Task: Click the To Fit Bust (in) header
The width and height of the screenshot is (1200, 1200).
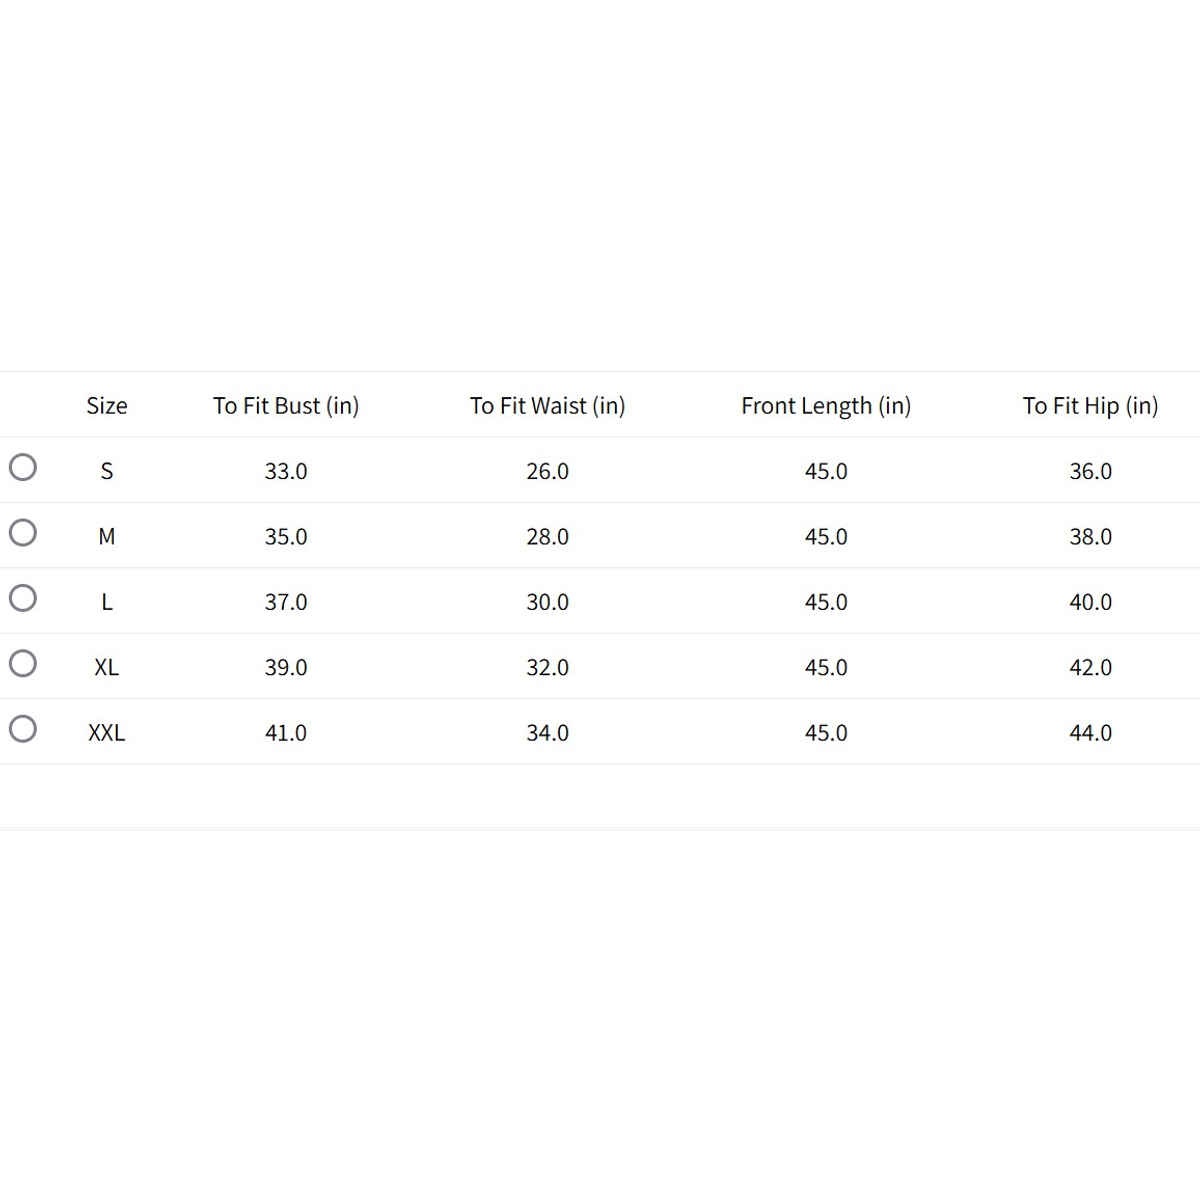Action: (x=286, y=406)
